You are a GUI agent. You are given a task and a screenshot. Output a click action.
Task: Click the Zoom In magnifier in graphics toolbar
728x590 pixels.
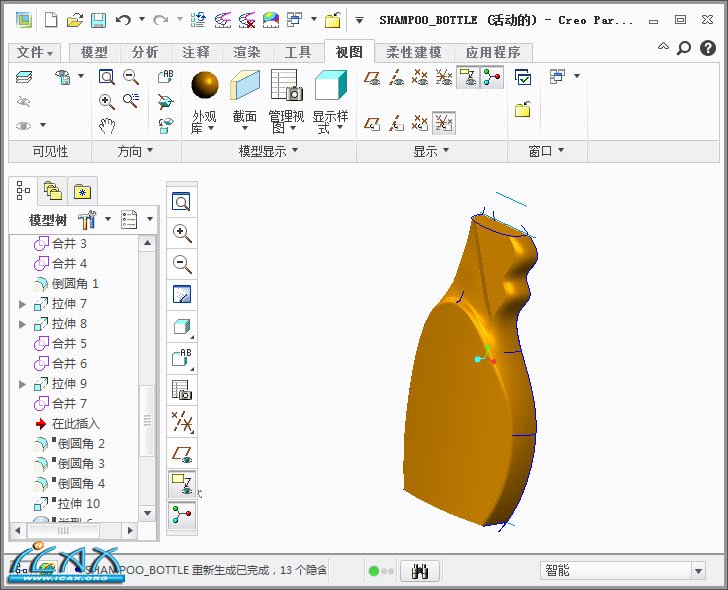tap(182, 233)
